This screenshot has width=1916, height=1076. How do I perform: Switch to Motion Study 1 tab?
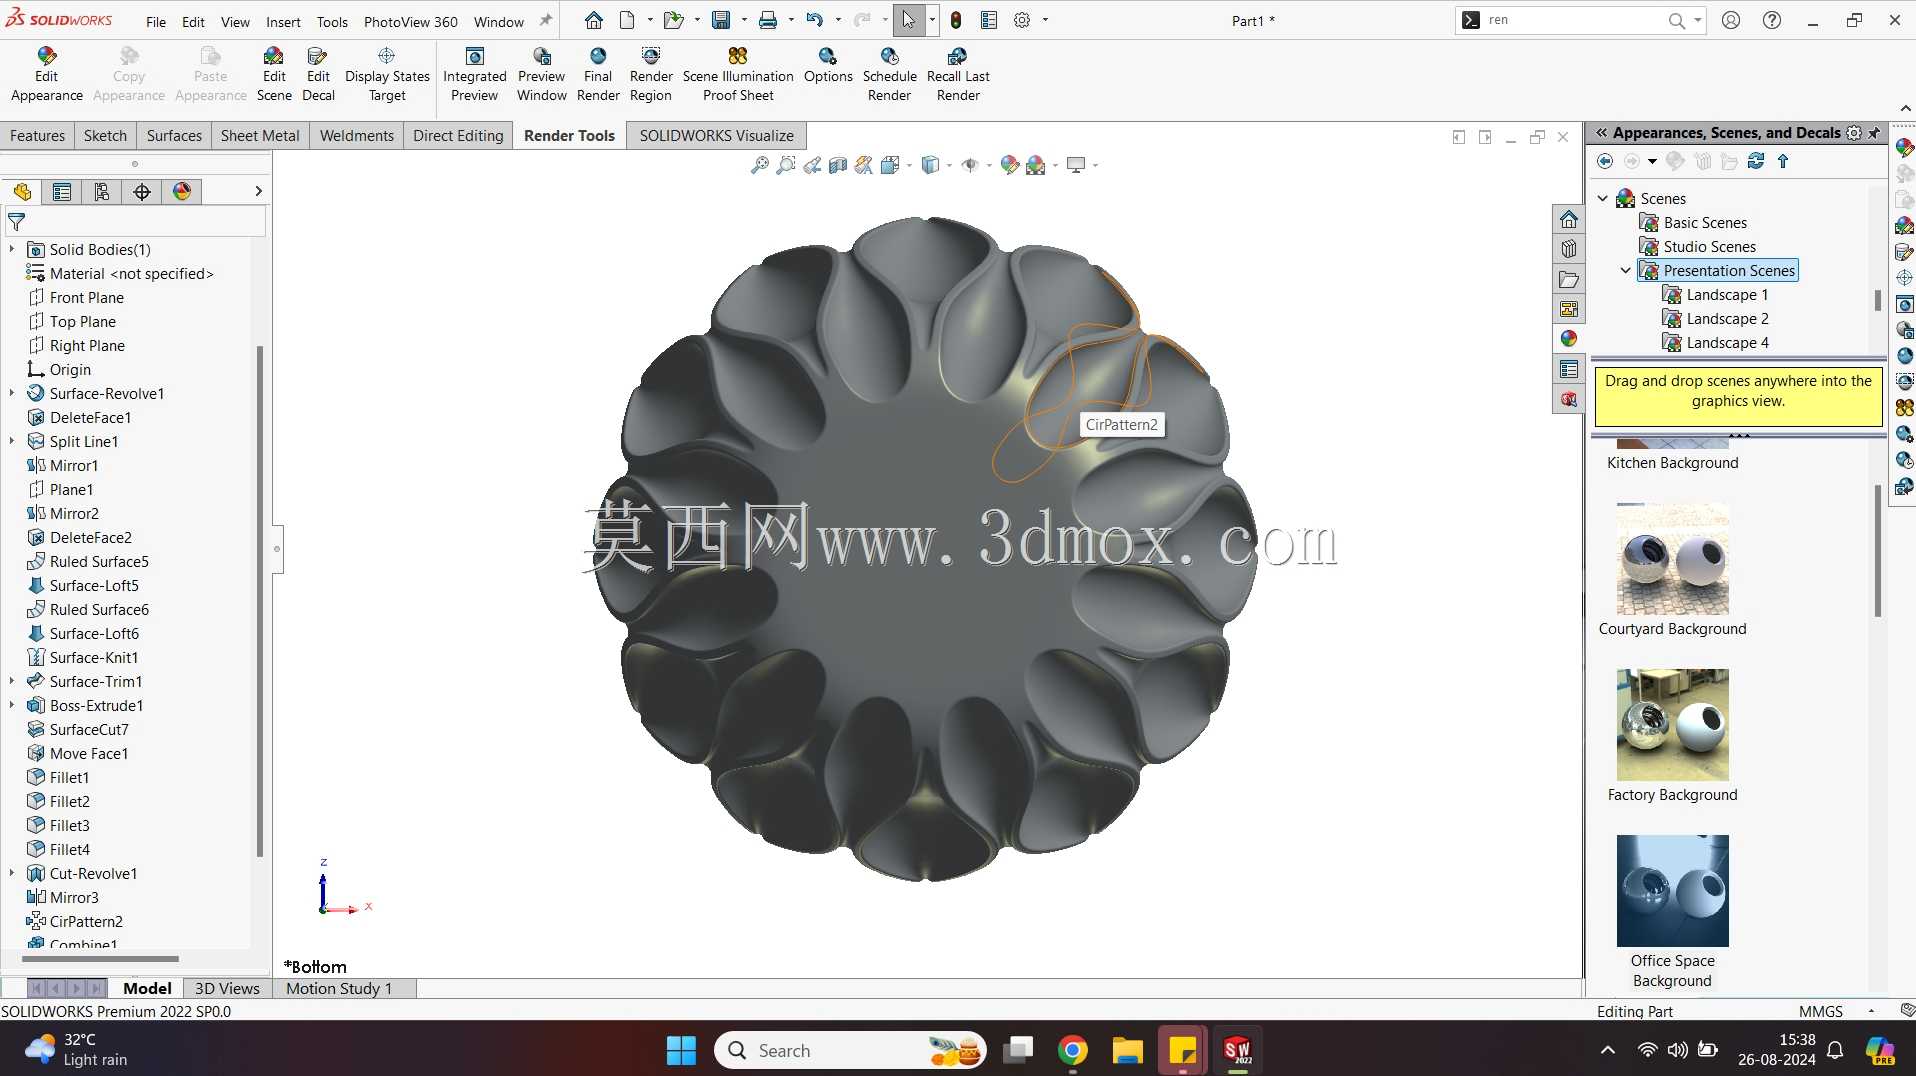coord(339,988)
